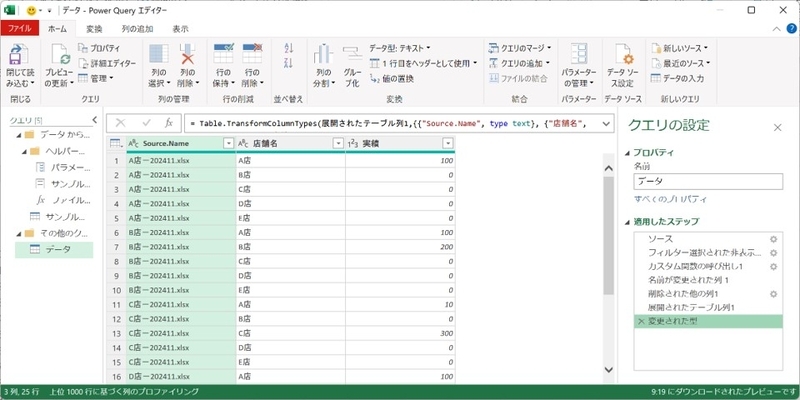Click the Remove Rows (行の削除) icon
The height and width of the screenshot is (400, 800).
click(x=252, y=54)
